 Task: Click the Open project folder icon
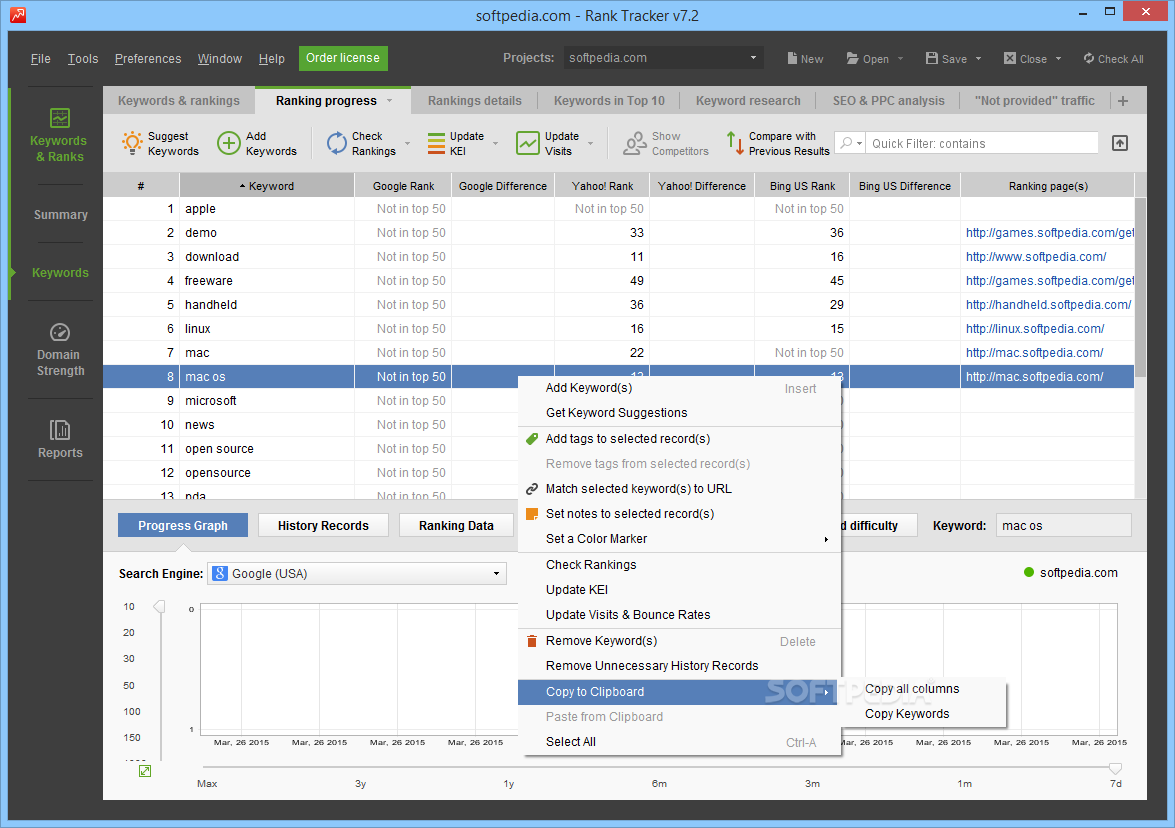(x=853, y=58)
